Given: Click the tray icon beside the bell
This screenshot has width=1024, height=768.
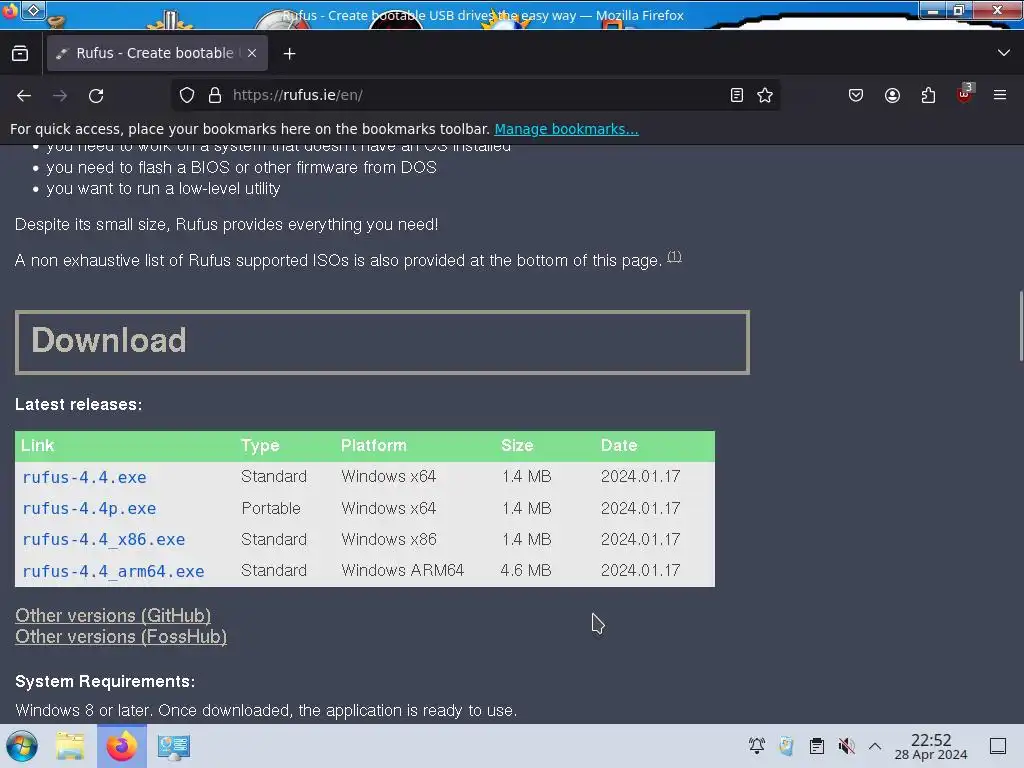Looking at the screenshot, I should pyautogui.click(x=786, y=746).
